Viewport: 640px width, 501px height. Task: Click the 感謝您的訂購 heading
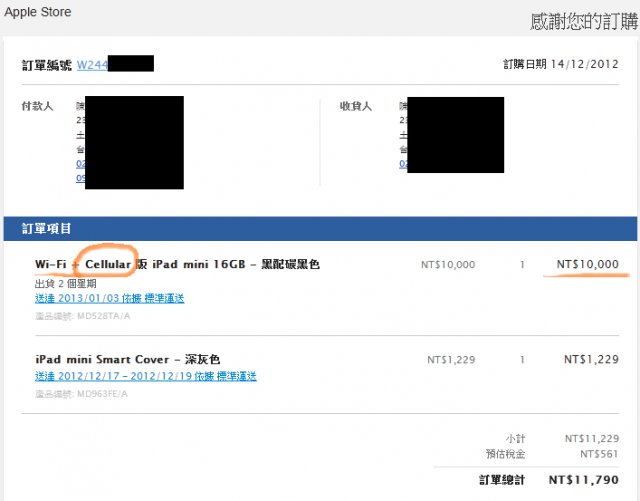(x=584, y=21)
